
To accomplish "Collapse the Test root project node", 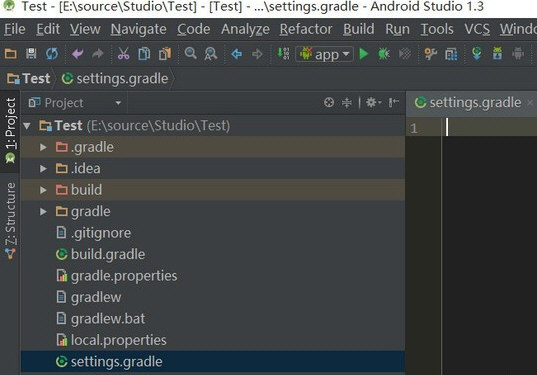I will click(27, 126).
